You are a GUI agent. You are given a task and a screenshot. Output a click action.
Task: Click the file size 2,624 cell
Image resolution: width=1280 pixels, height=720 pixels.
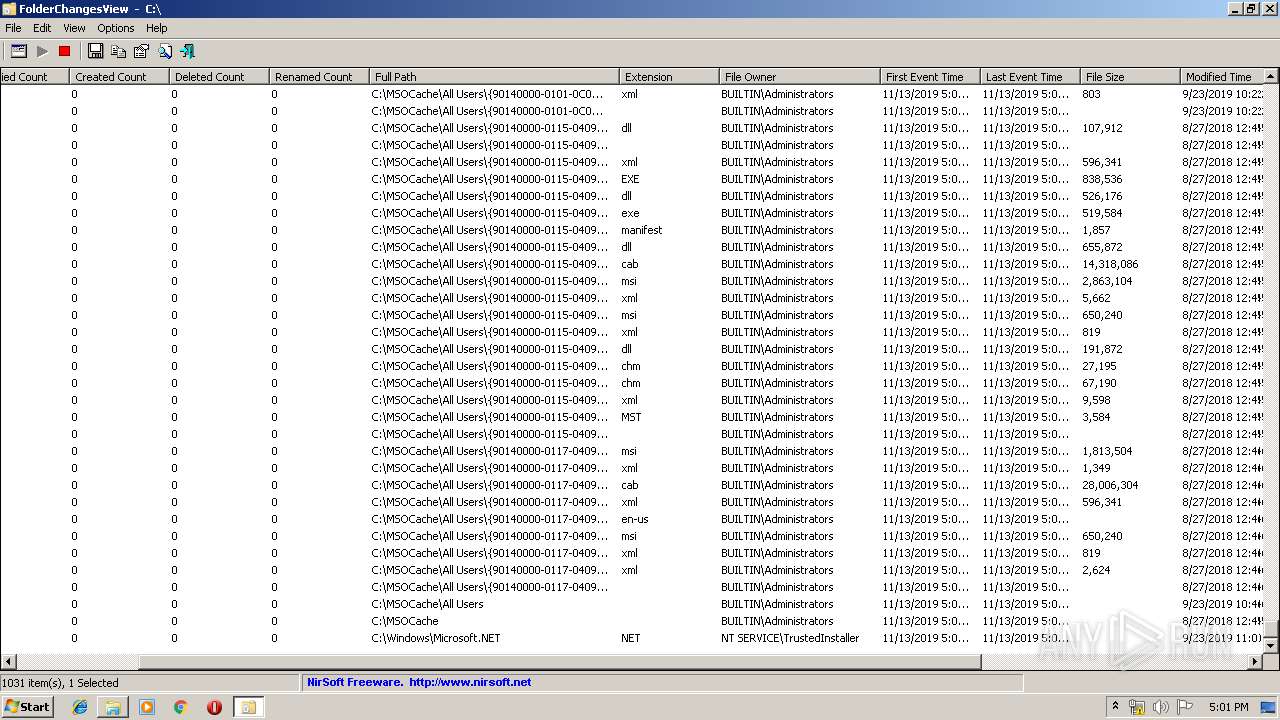click(x=1096, y=570)
